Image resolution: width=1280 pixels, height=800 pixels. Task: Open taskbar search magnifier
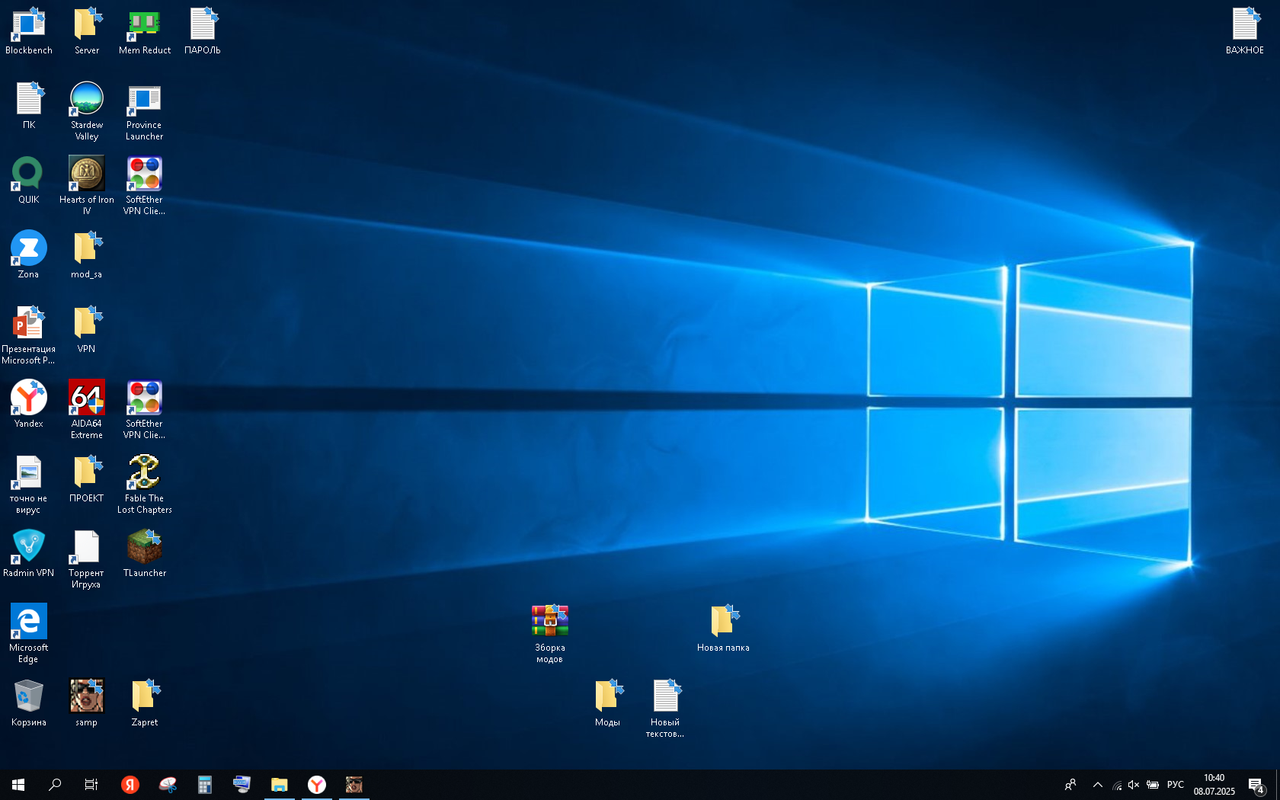[55, 785]
